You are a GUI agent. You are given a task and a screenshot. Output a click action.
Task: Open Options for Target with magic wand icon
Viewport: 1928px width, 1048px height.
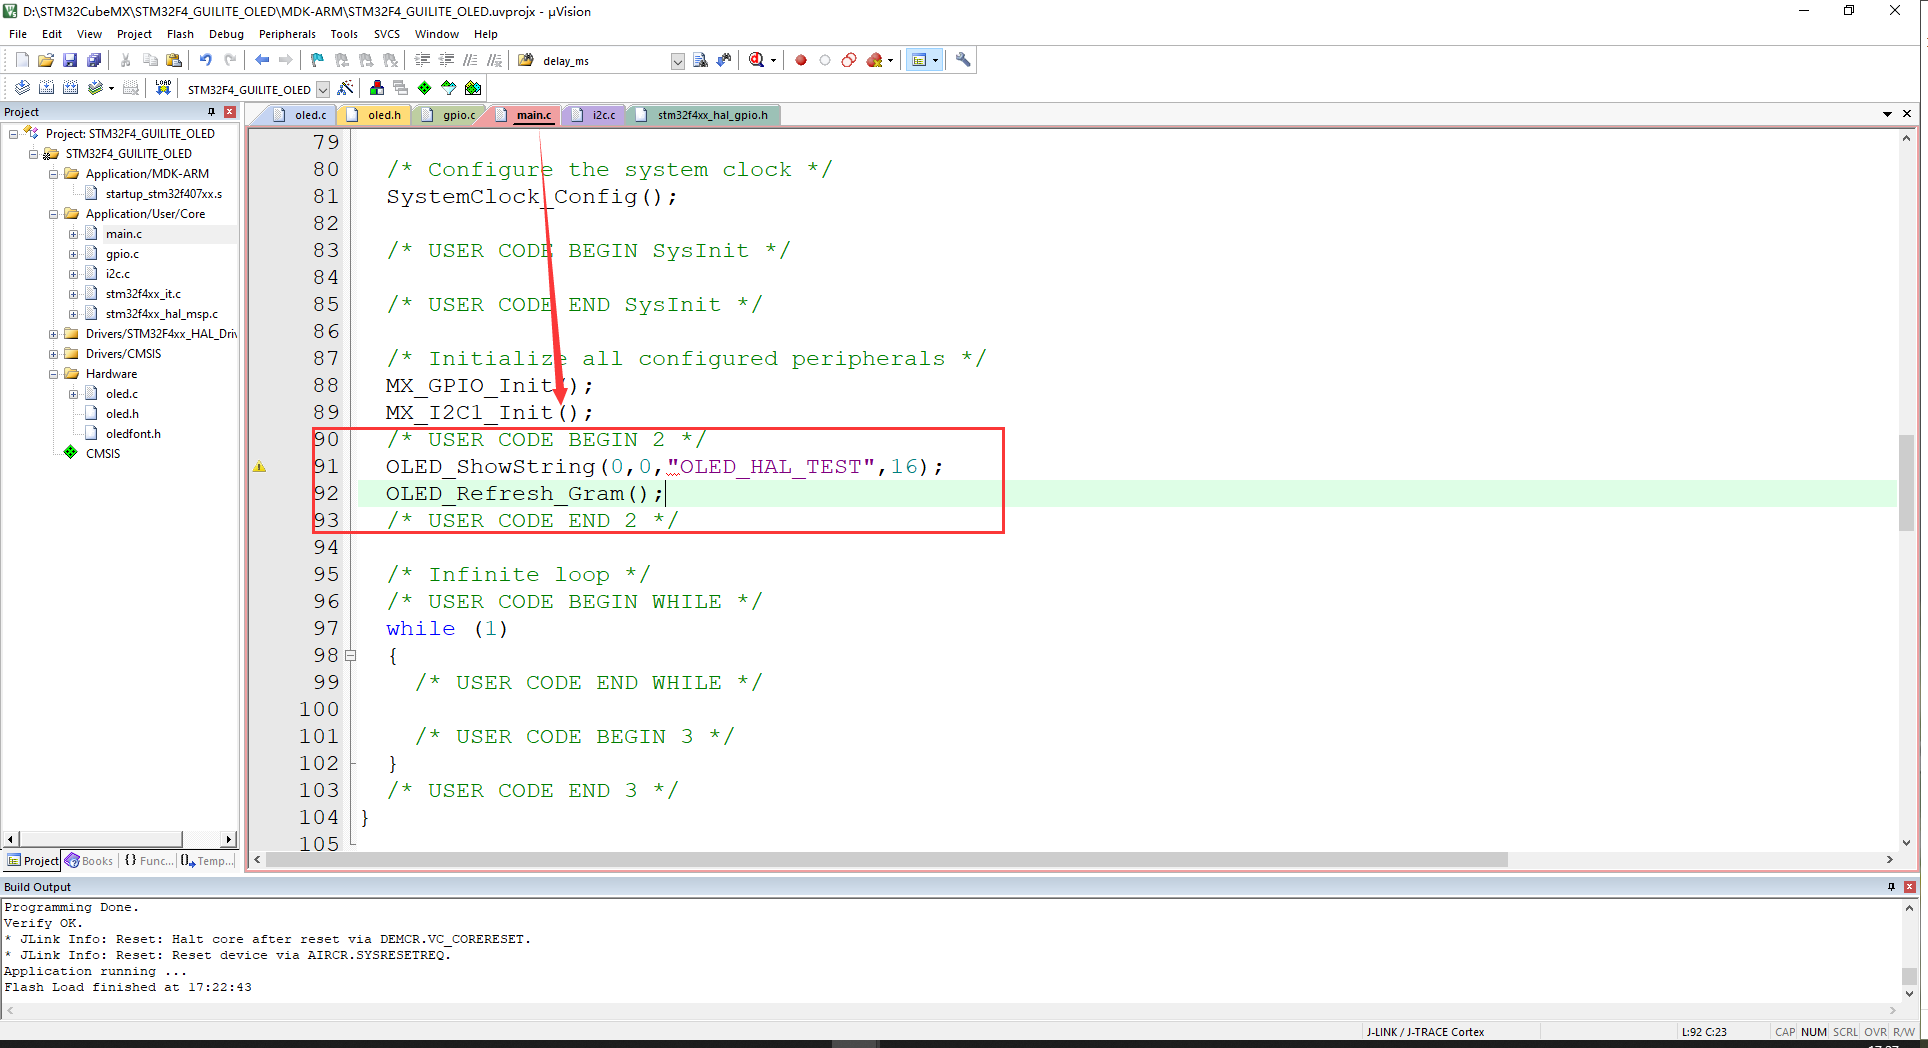pyautogui.click(x=345, y=88)
